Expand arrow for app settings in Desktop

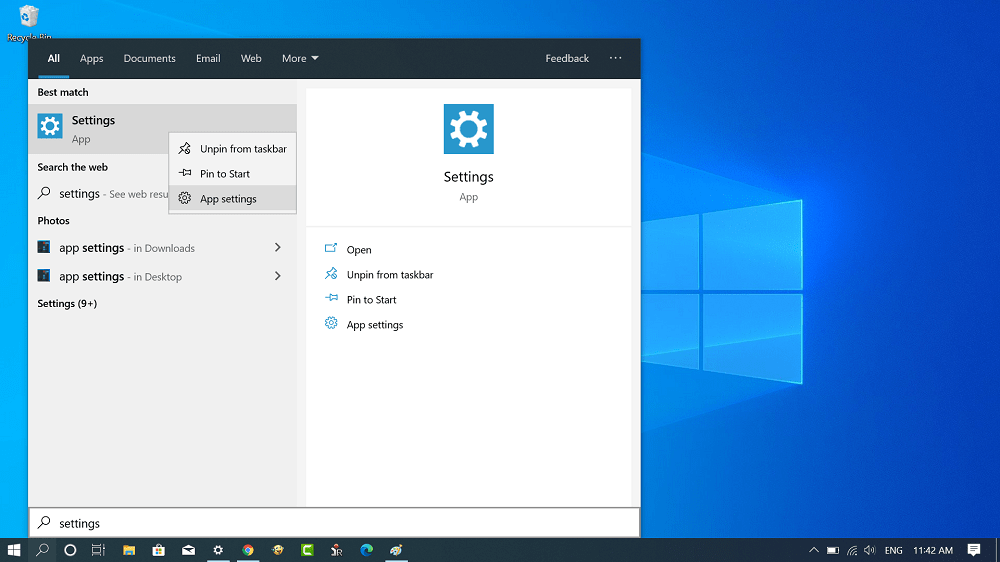tap(277, 276)
